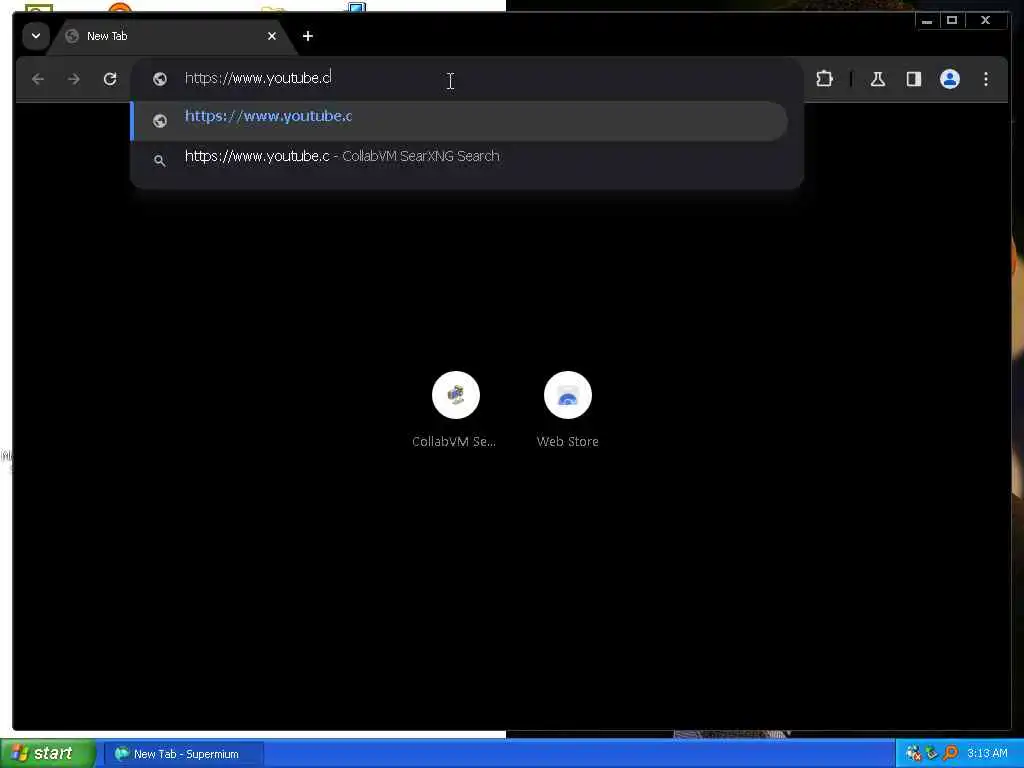Screen dimensions: 1024x768
Task: Select the New Tab browser tab
Action: [174, 36]
